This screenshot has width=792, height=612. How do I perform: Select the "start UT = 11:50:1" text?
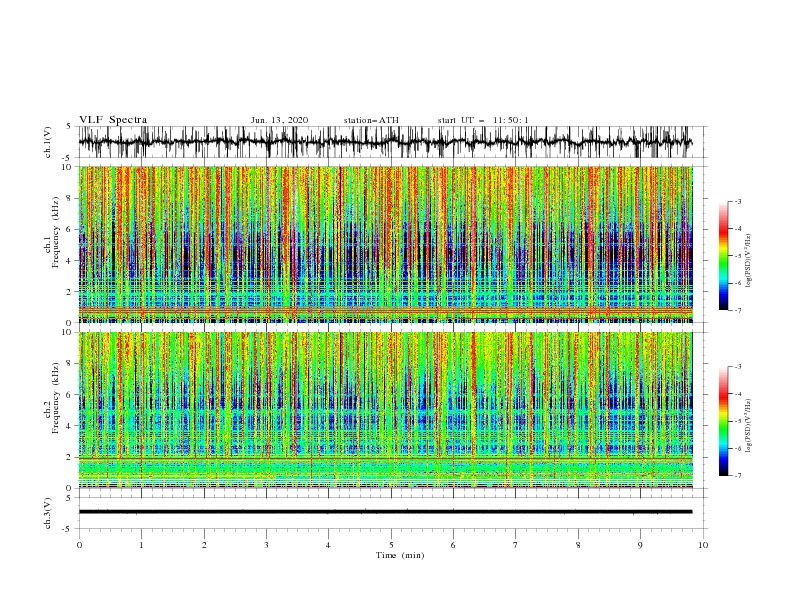[483, 120]
